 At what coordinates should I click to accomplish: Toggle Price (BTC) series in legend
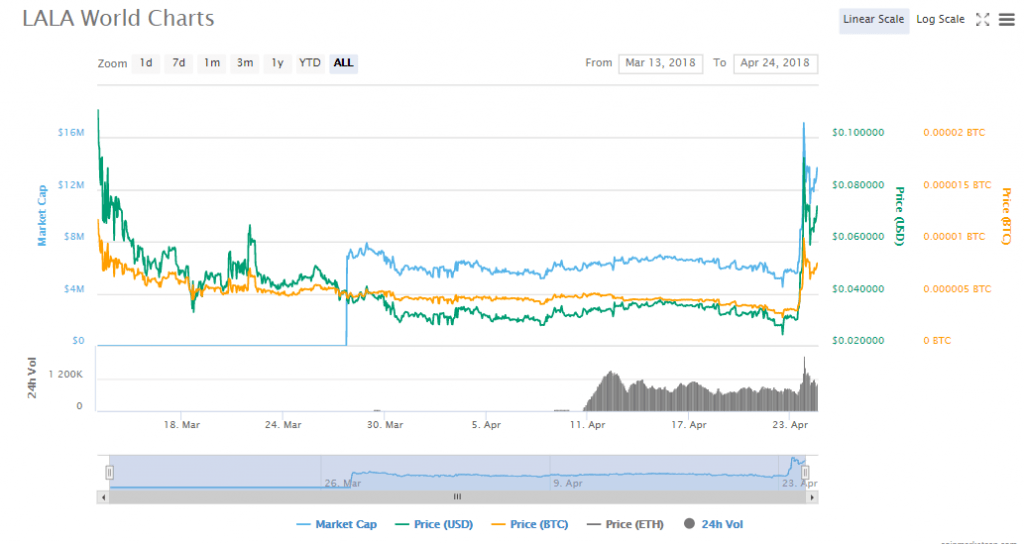[x=529, y=524]
